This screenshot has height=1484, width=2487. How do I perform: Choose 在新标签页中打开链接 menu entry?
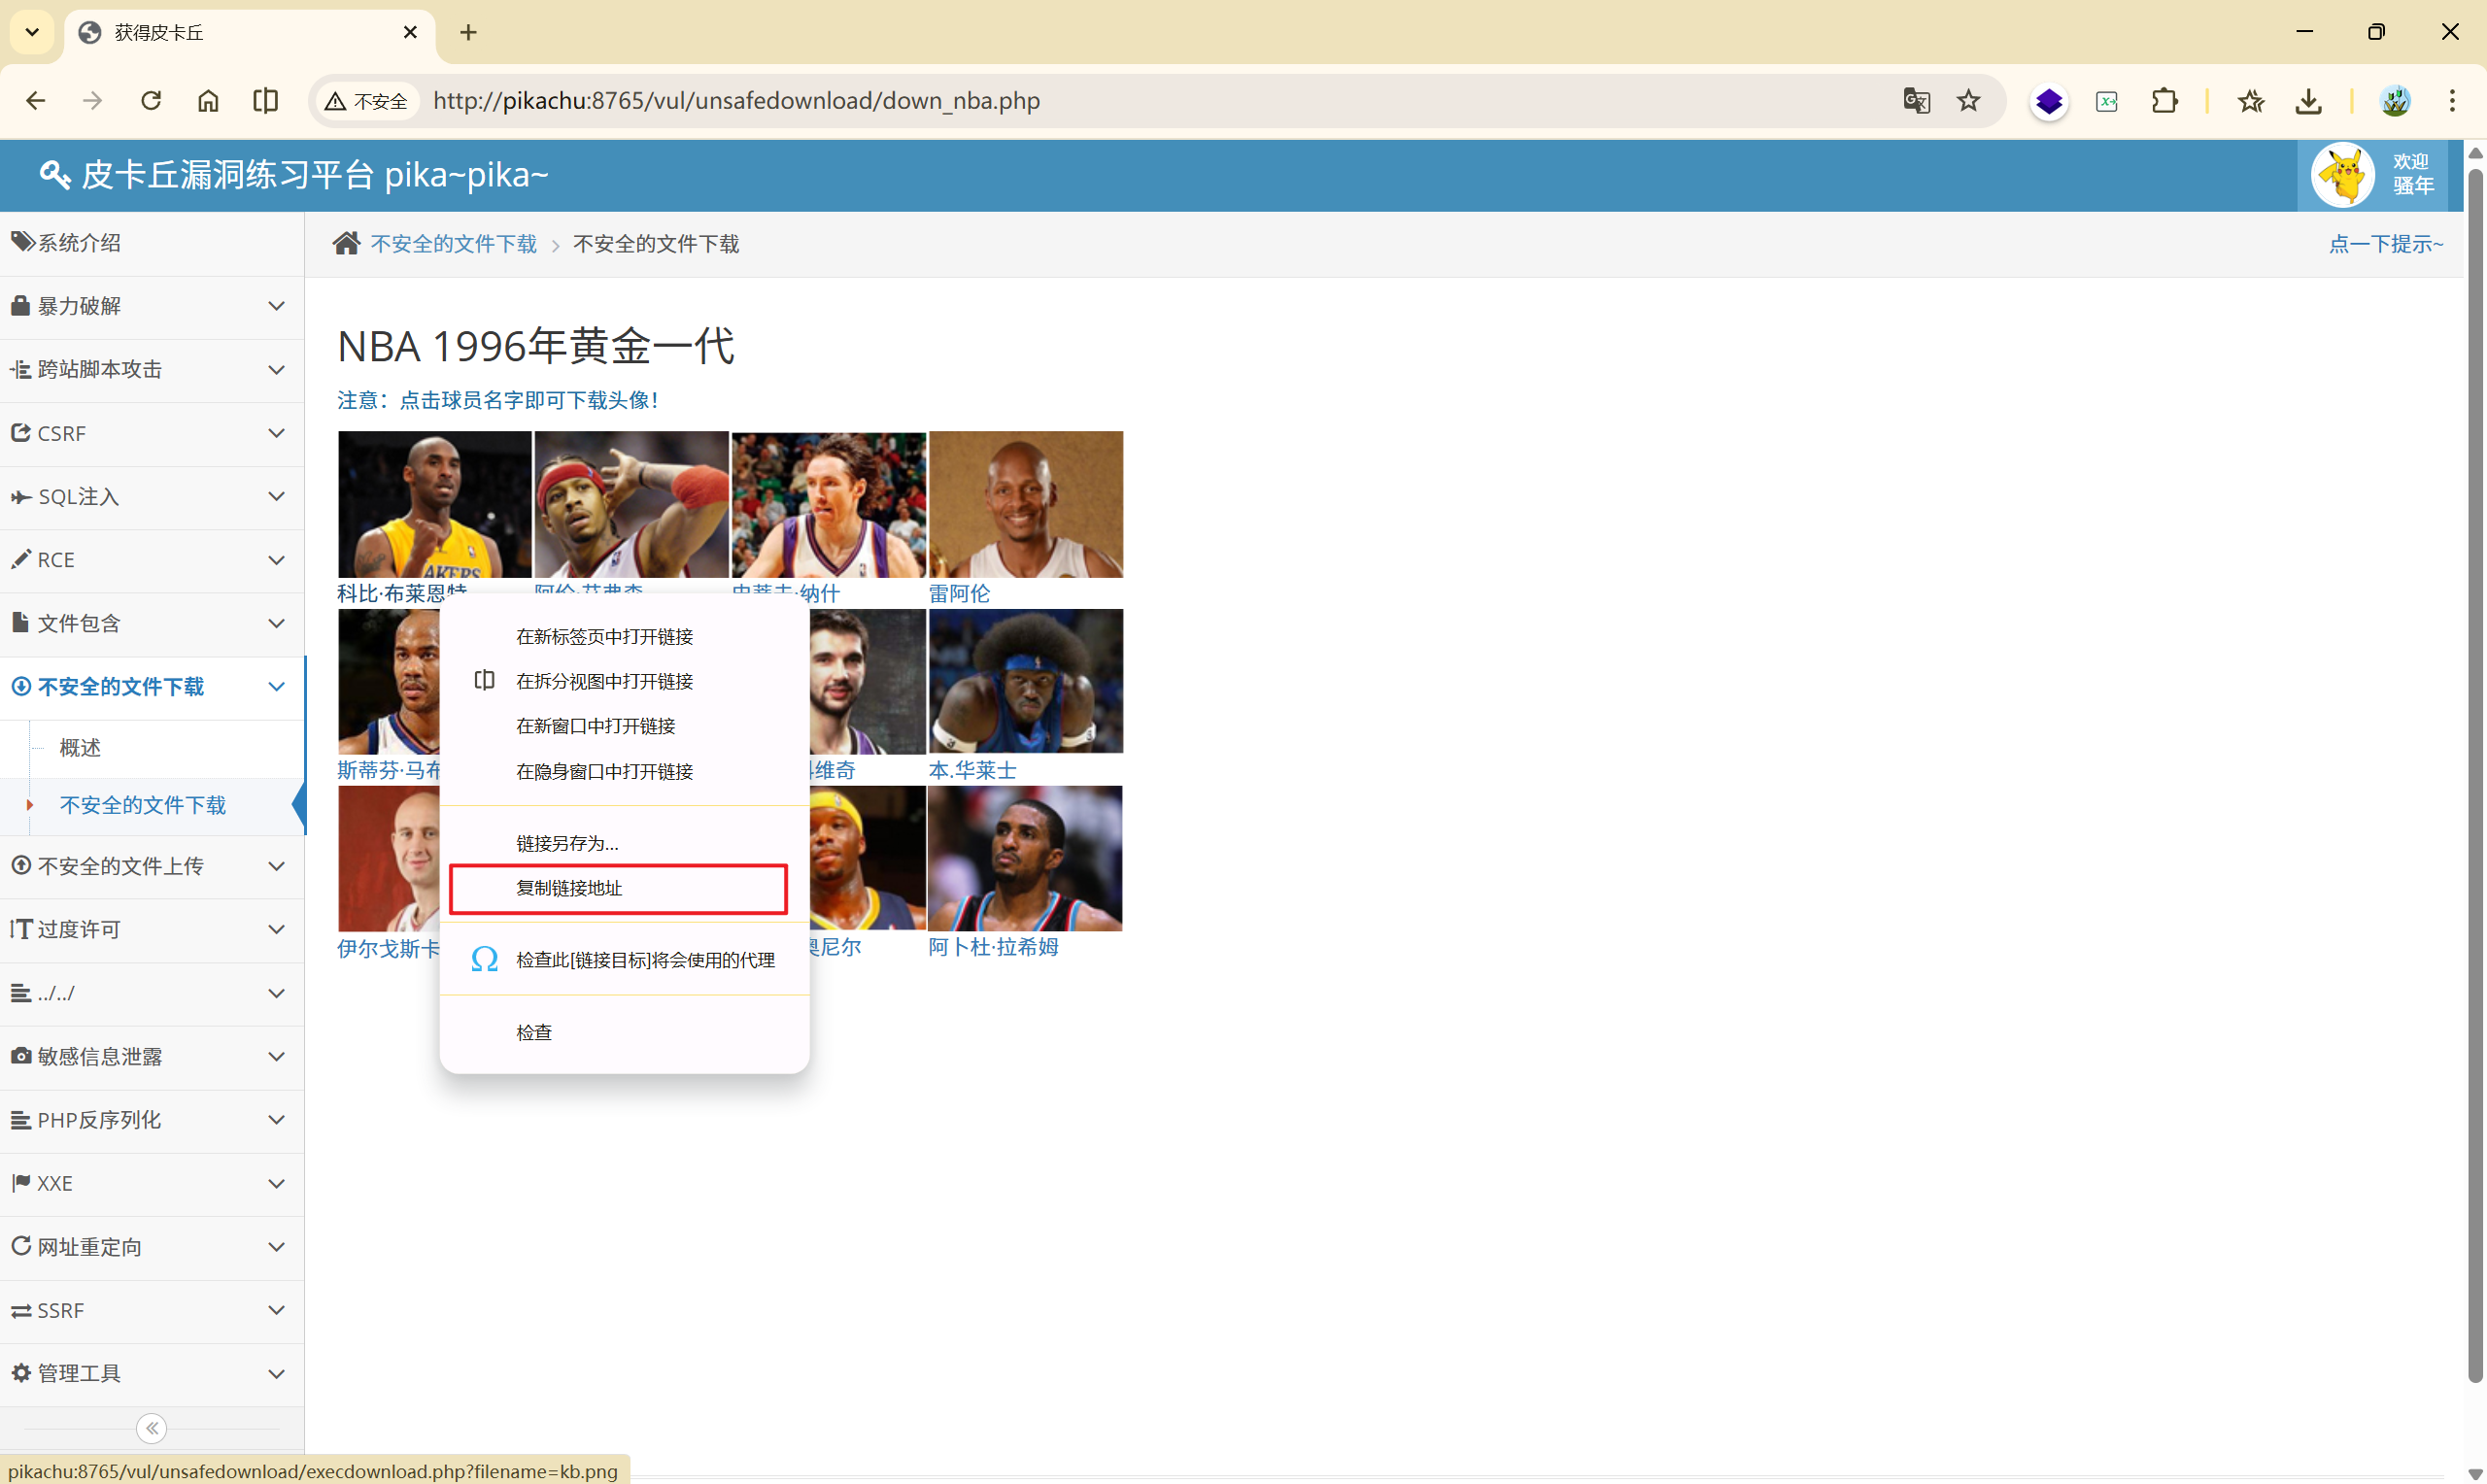pos(604,637)
